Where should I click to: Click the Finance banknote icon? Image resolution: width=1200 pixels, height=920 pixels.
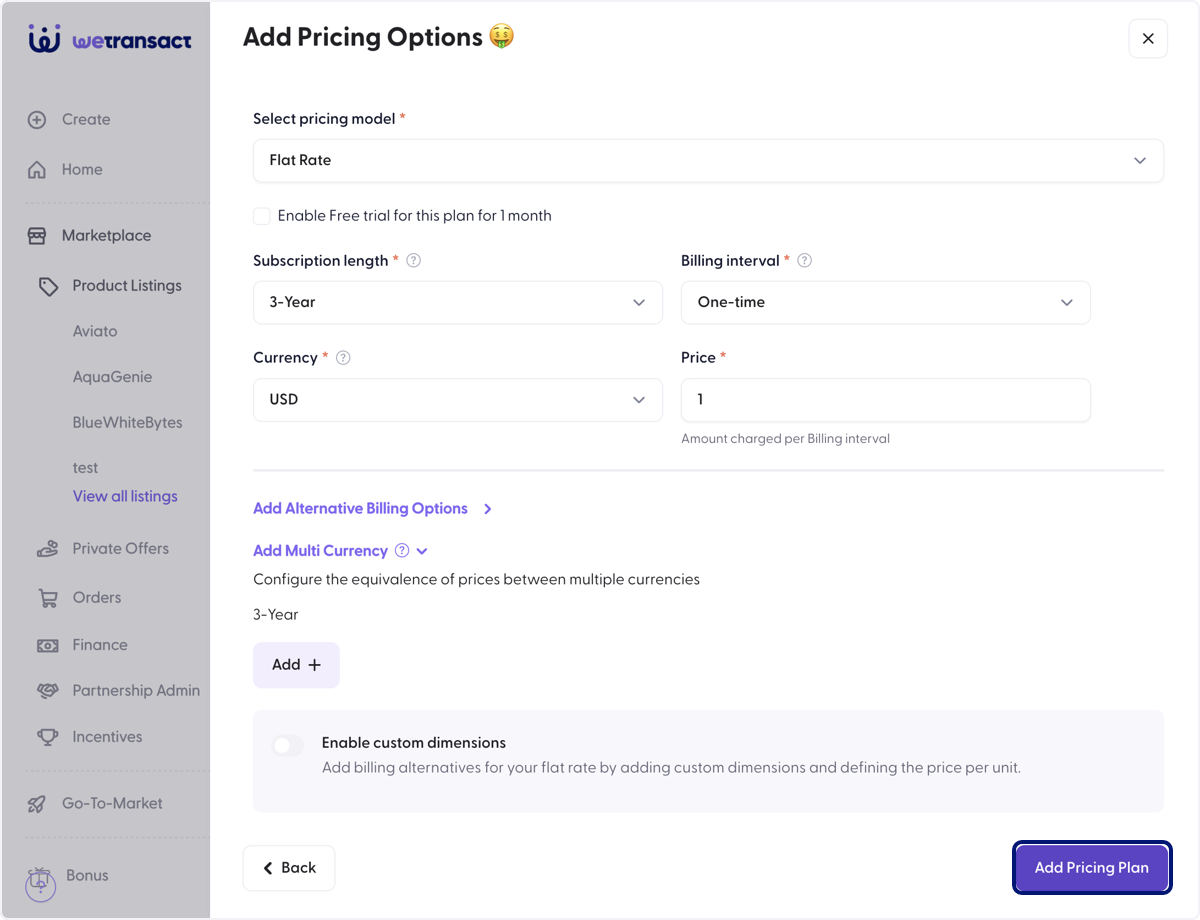pyautogui.click(x=48, y=646)
